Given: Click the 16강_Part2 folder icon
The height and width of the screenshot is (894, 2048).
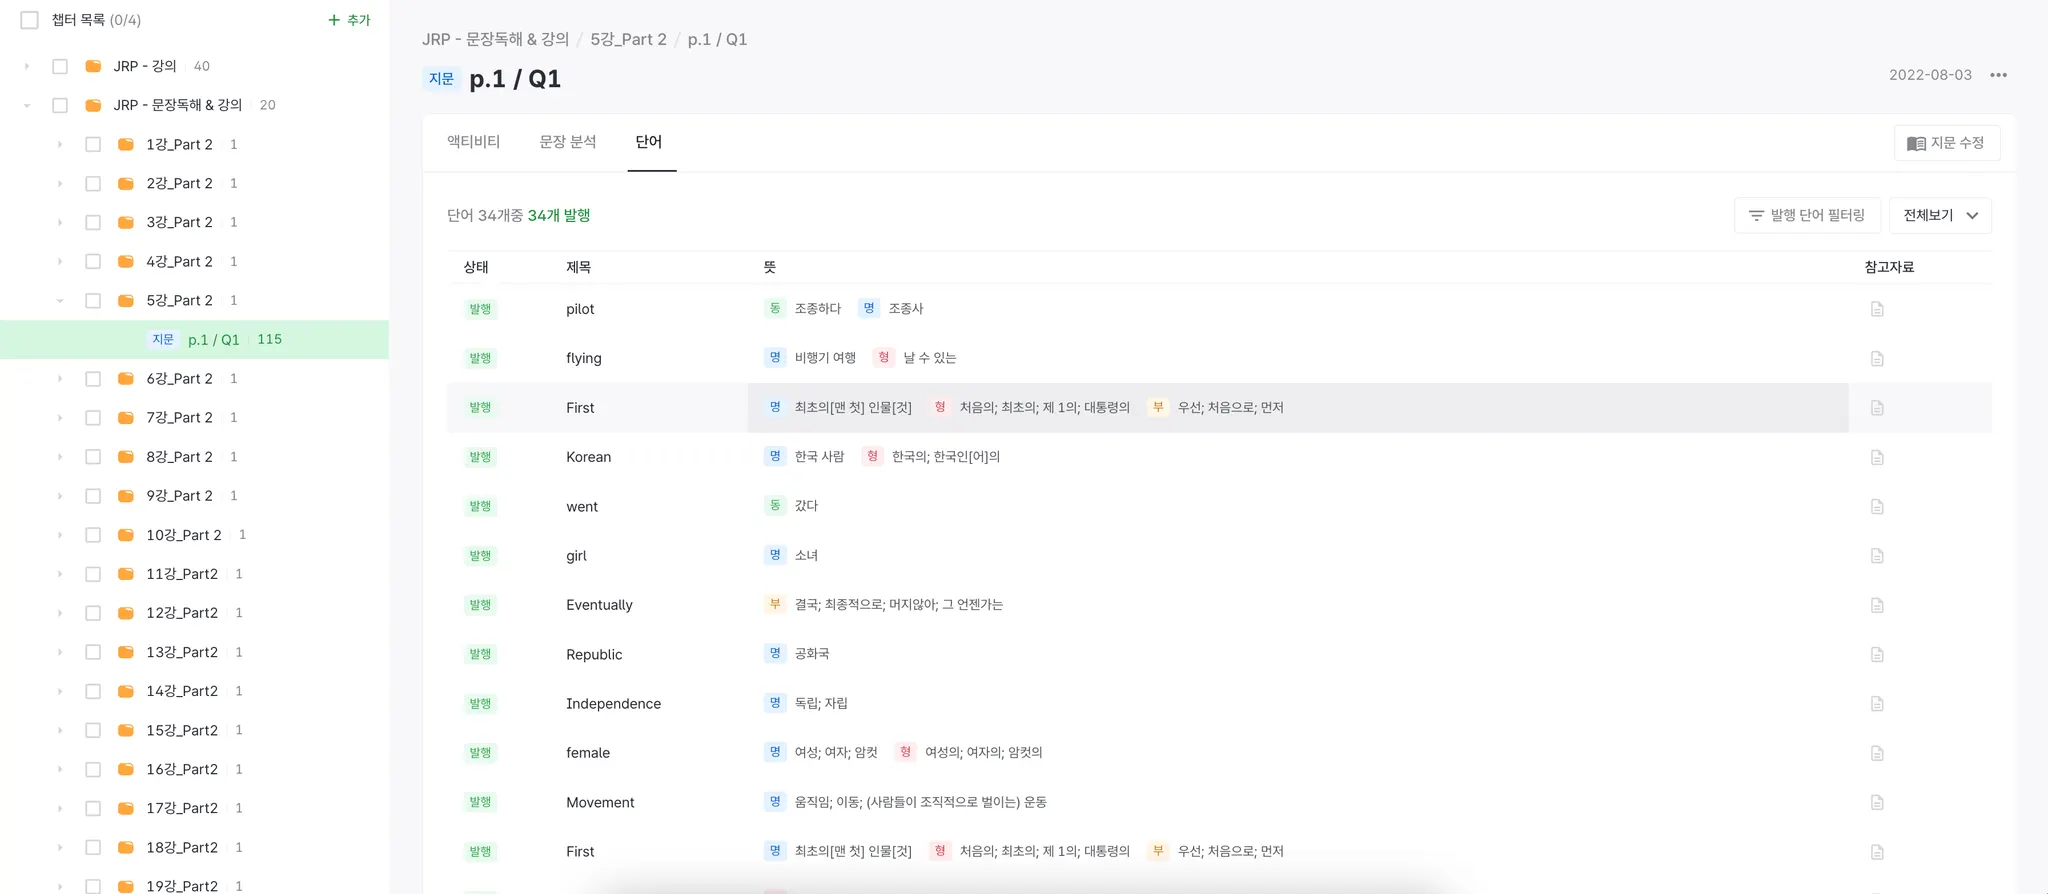Looking at the screenshot, I should tap(126, 769).
